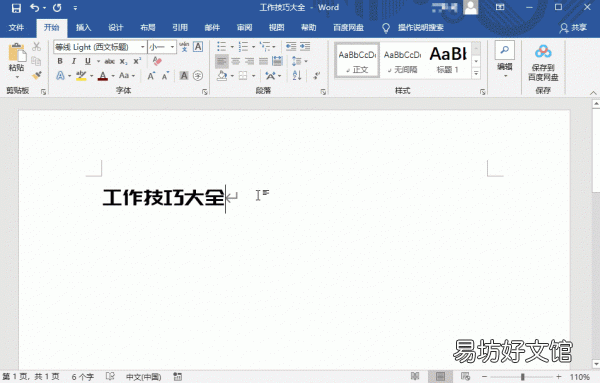Expand the styles gallery more arrow
The image size is (600, 383).
click(x=476, y=73)
